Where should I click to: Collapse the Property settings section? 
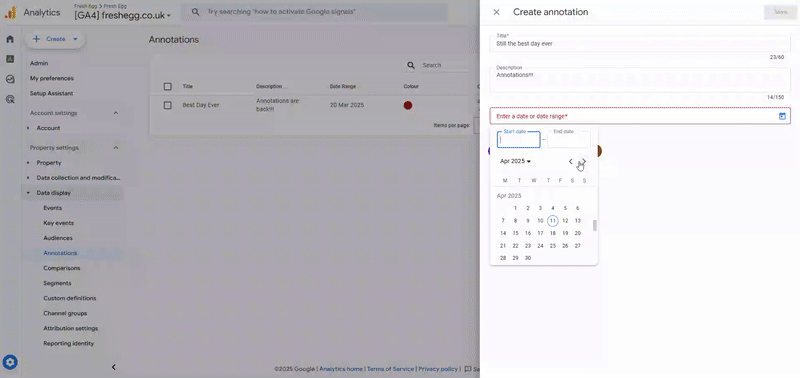tap(116, 147)
